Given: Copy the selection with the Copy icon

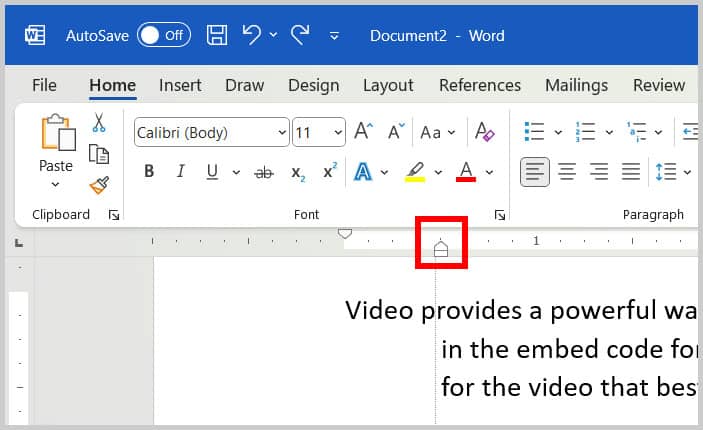Looking at the screenshot, I should [99, 154].
